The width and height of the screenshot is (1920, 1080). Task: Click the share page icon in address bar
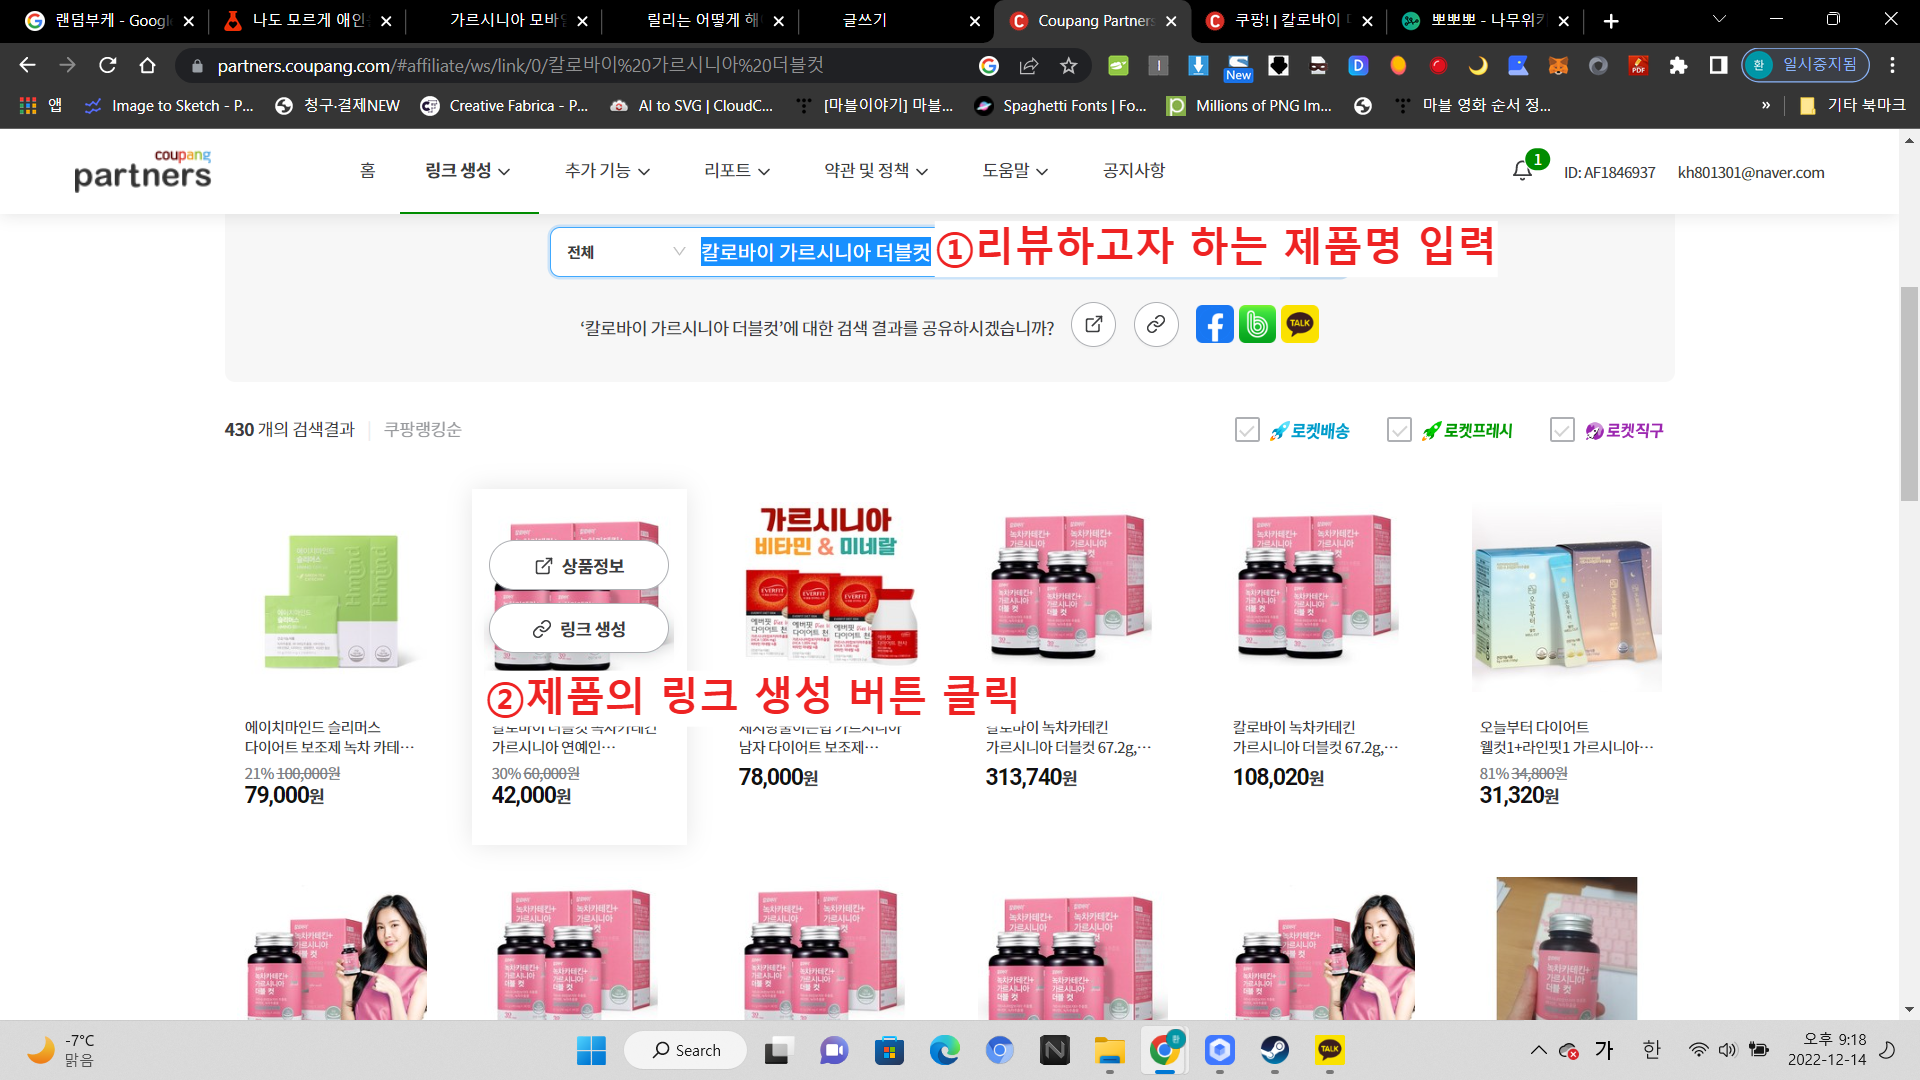1029,66
